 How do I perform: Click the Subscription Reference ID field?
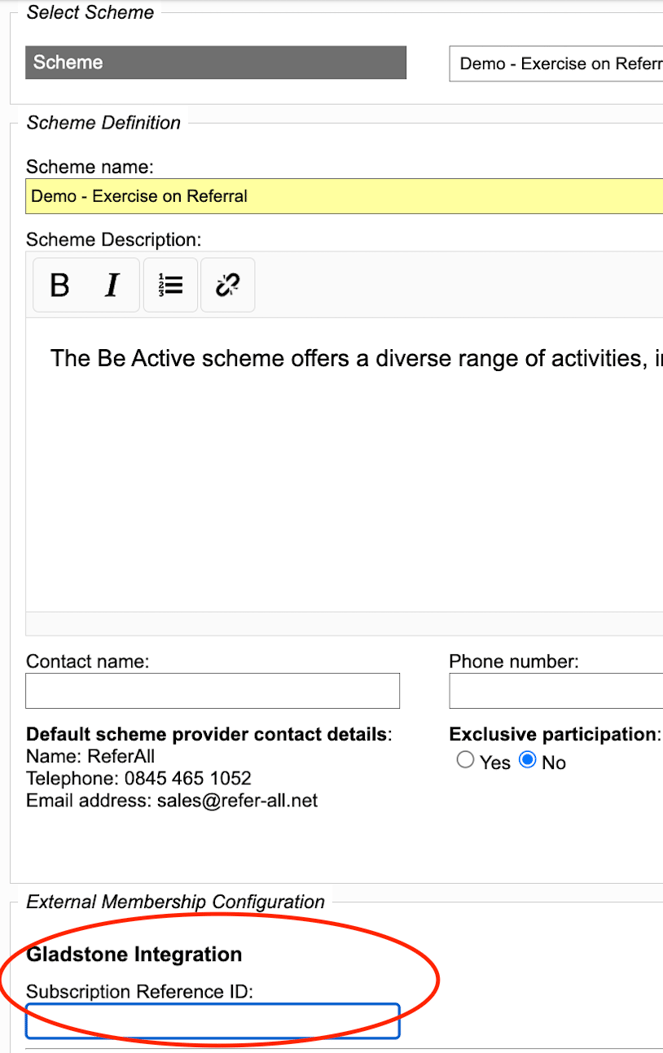click(212, 1021)
